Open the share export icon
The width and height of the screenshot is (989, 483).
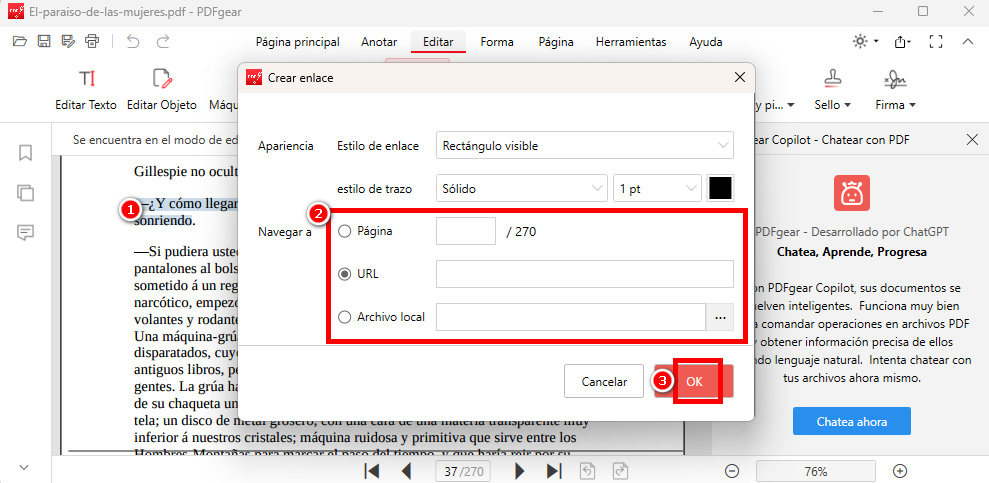click(x=900, y=42)
